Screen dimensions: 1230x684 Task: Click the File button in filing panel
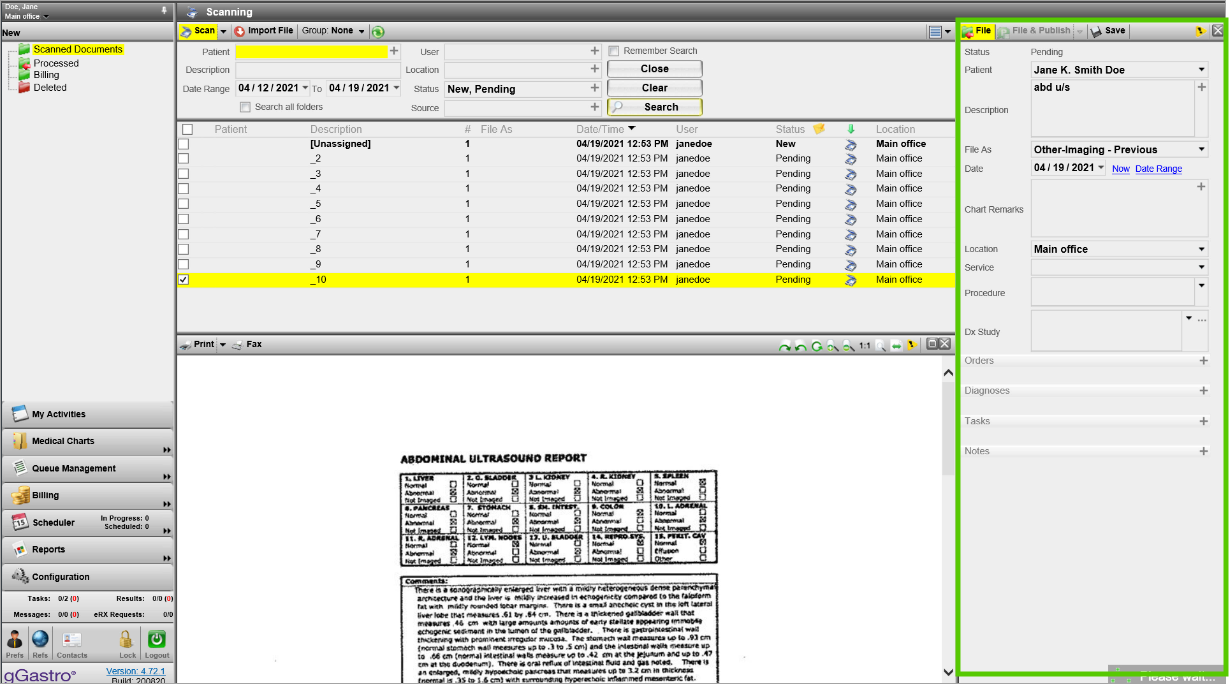tap(977, 31)
